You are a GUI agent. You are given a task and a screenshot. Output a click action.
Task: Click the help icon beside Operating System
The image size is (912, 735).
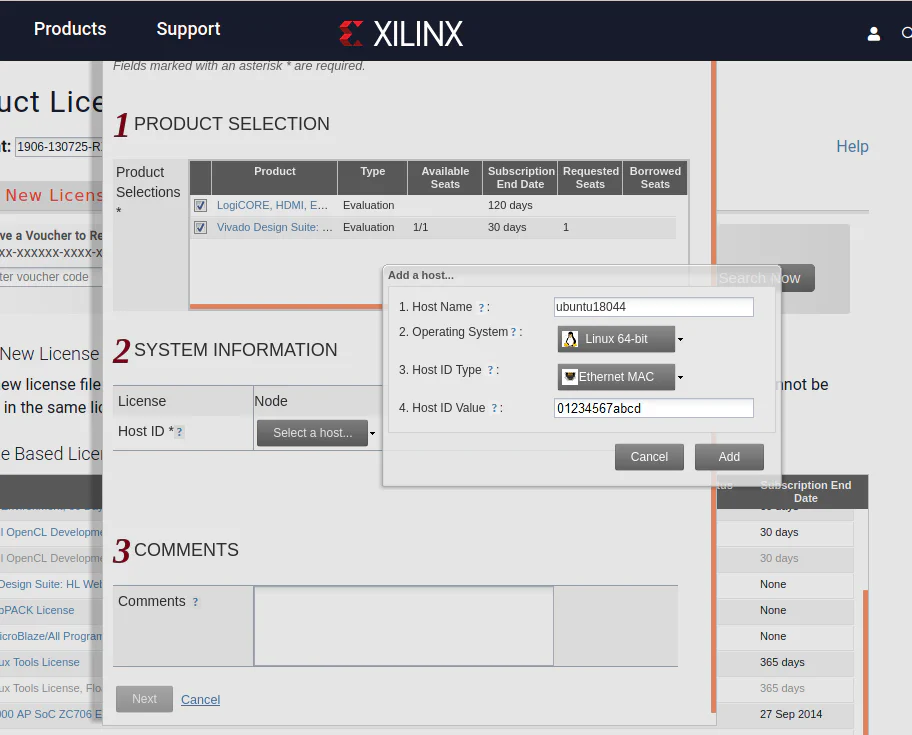click(x=514, y=333)
